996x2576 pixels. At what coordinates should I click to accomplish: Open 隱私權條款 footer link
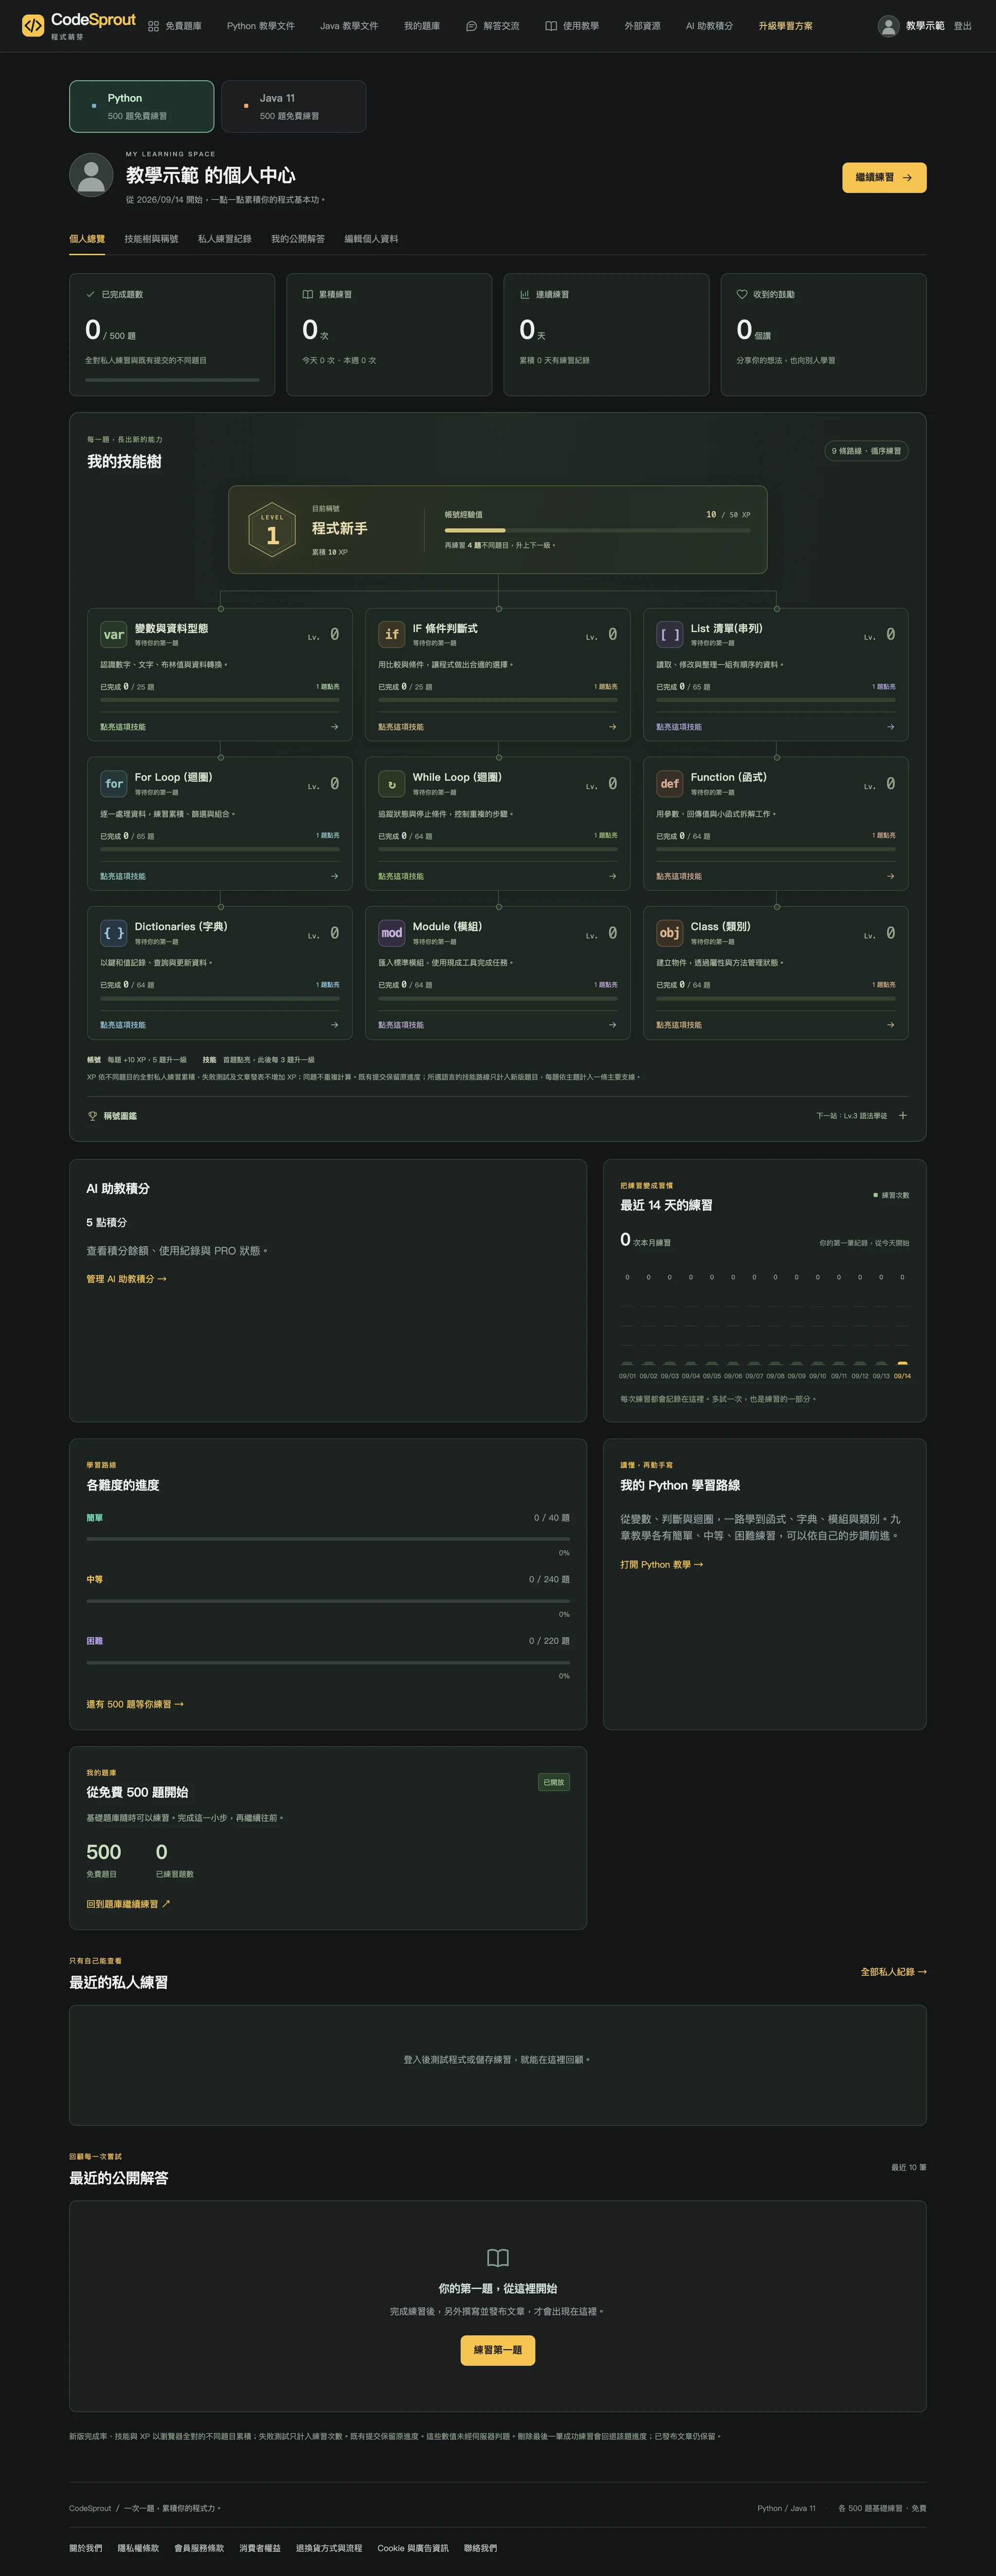coord(138,2548)
